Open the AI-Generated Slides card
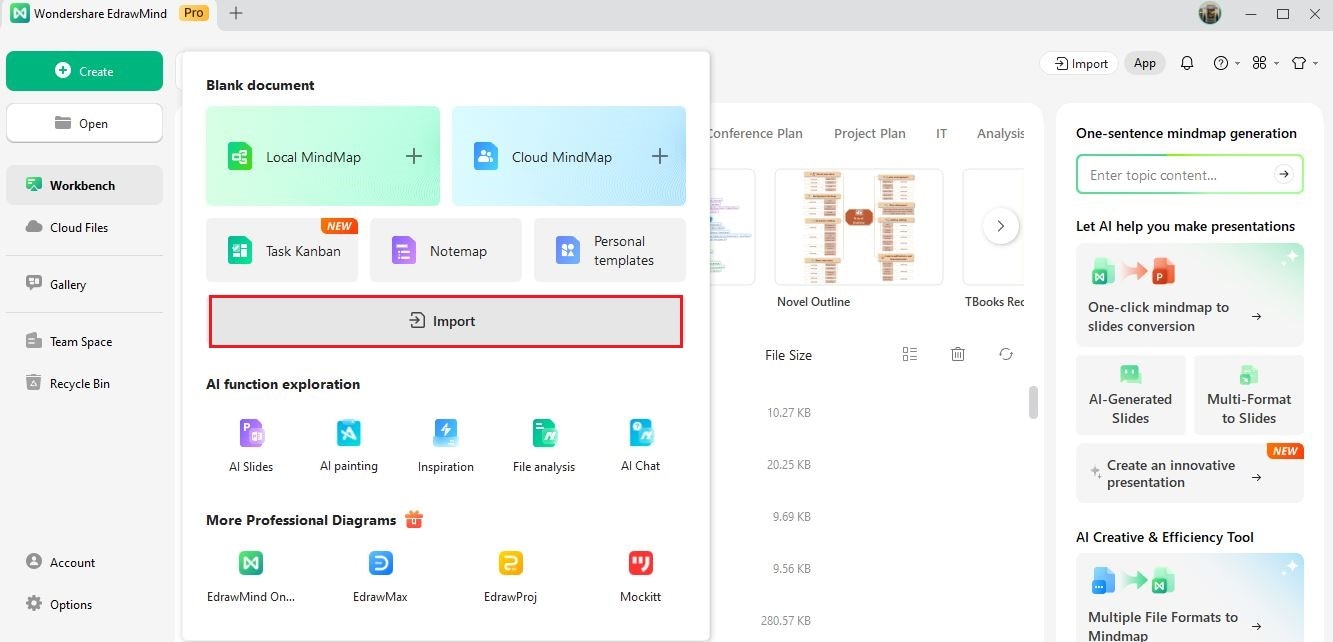 (x=1130, y=395)
